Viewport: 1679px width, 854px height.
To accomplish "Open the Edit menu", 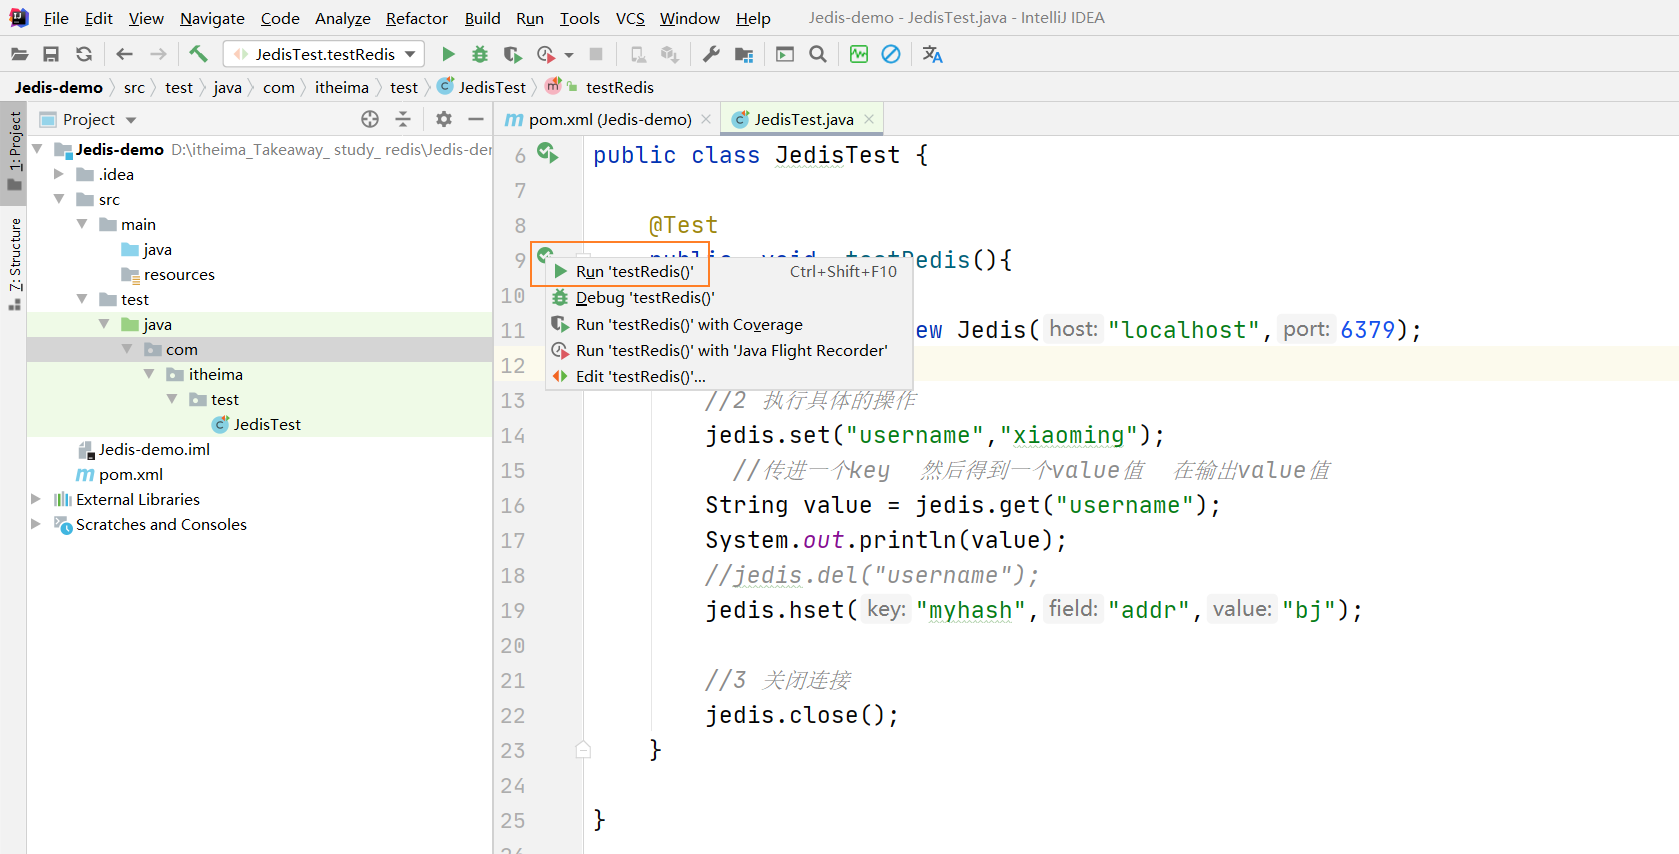I will 99,18.
